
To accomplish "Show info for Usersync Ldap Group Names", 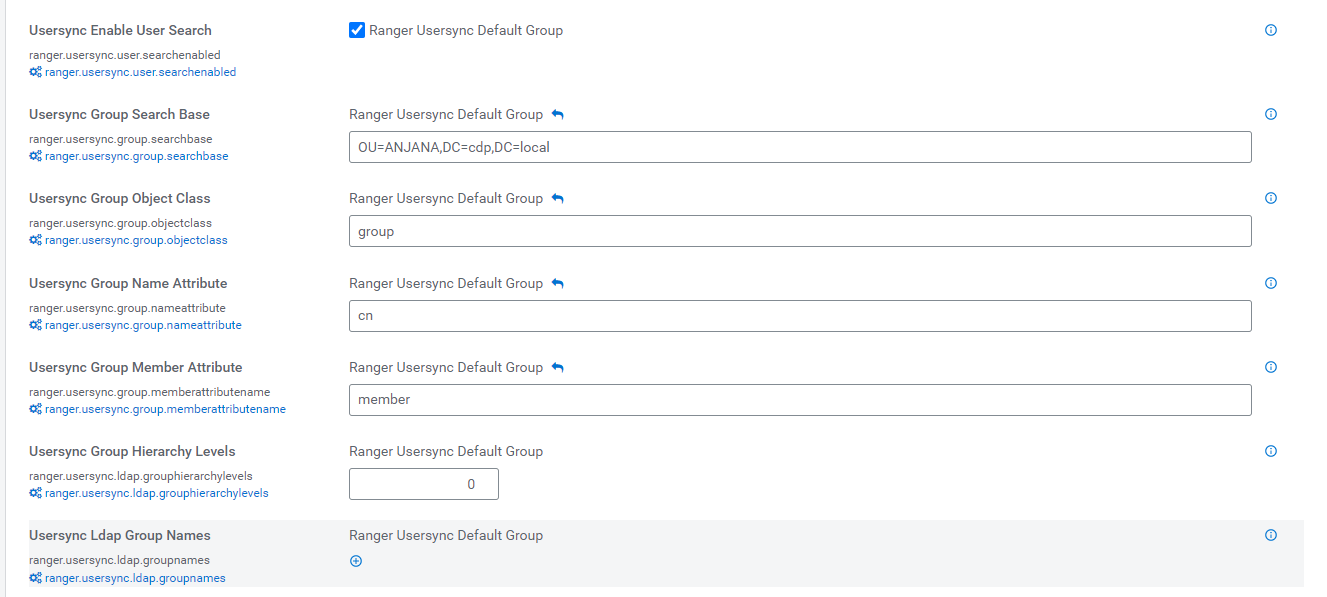I will 1271,535.
